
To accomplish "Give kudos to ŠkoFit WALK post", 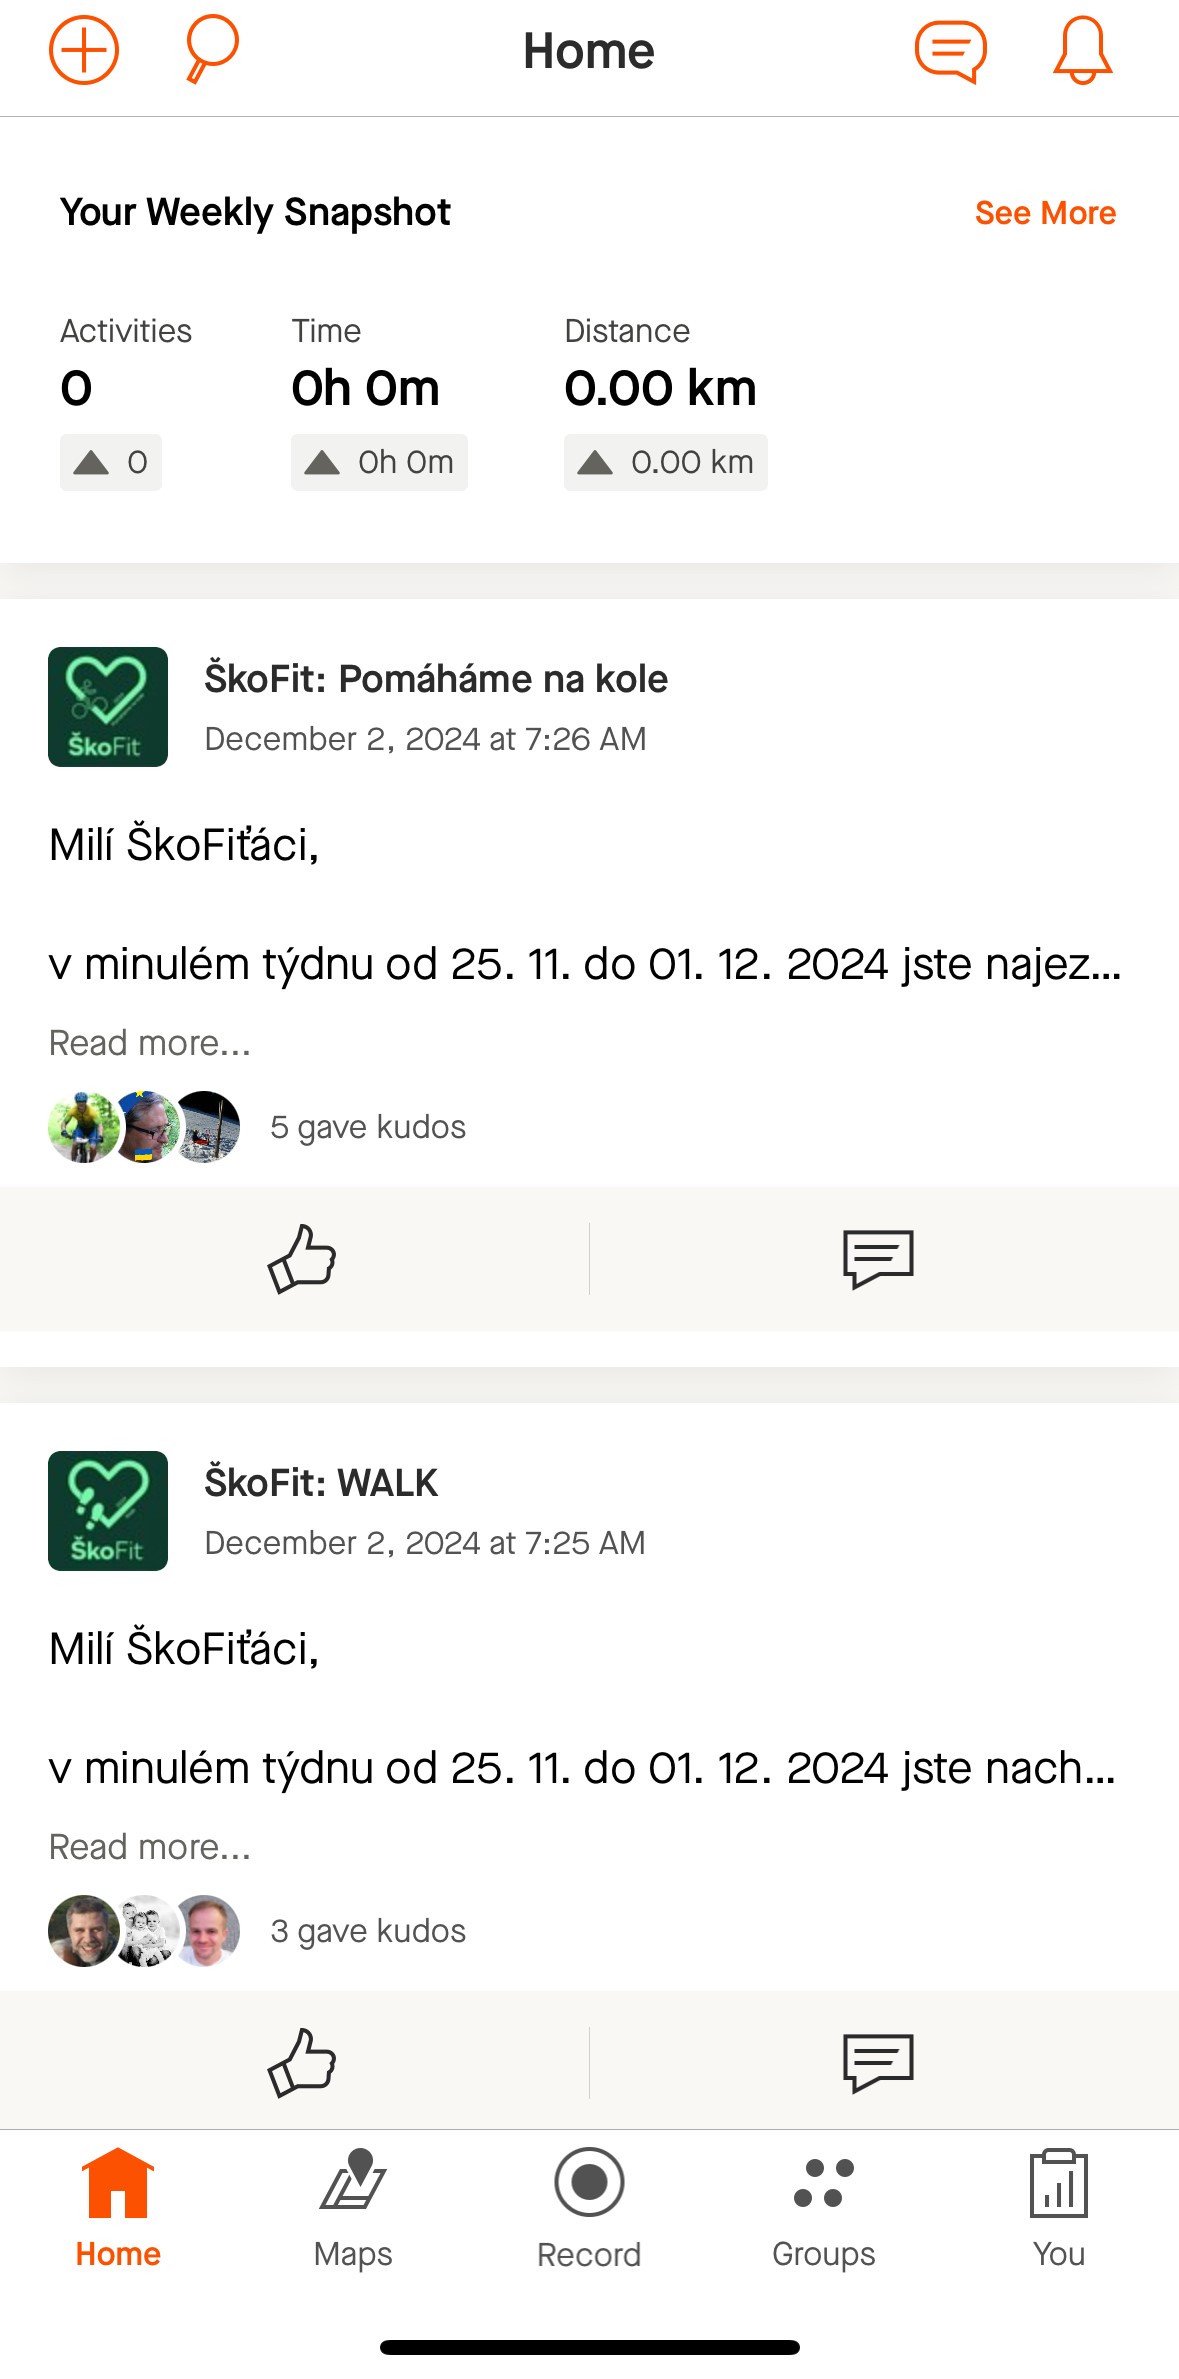I will [x=302, y=2063].
